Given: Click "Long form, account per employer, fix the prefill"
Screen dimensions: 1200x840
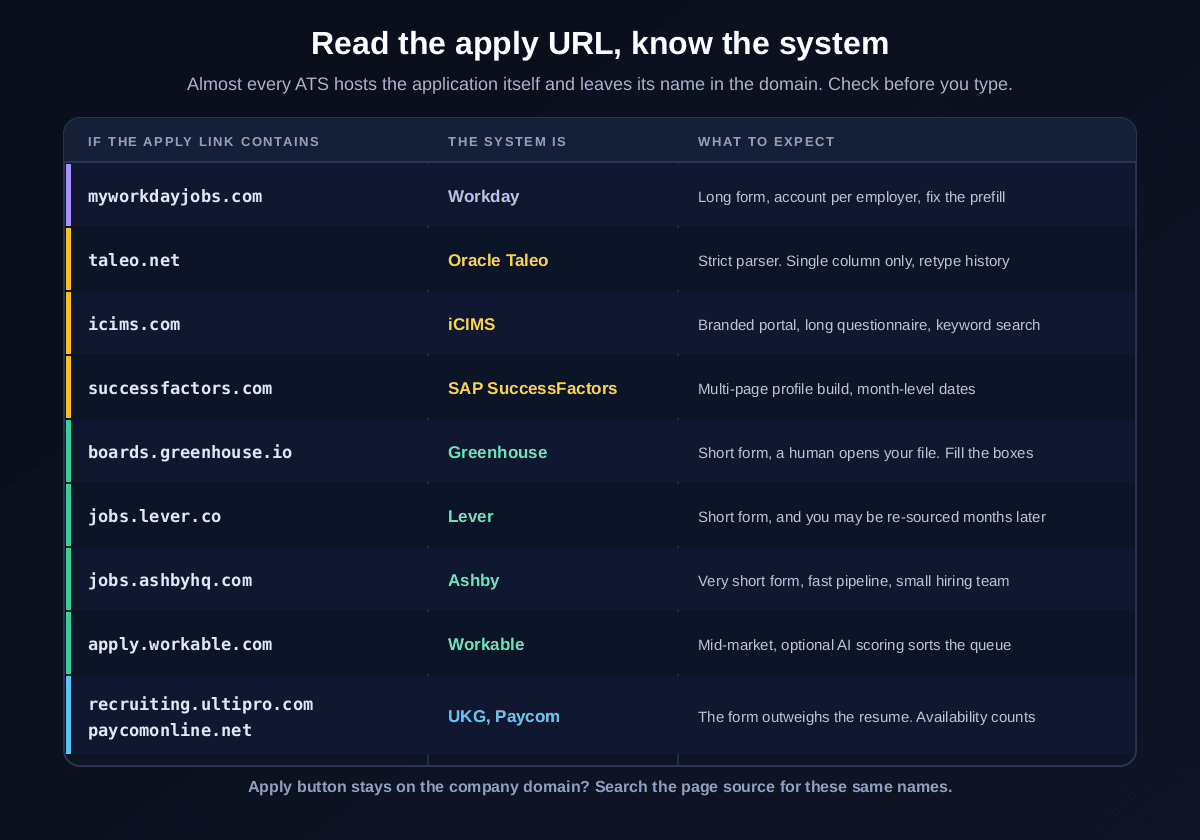Looking at the screenshot, I should [x=851, y=197].
